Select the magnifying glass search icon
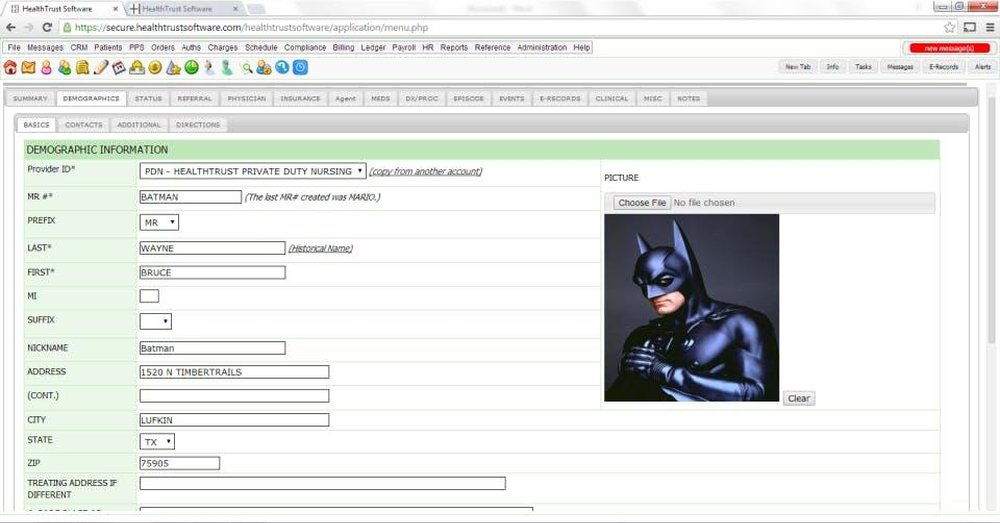This screenshot has width=1000, height=523. click(246, 68)
